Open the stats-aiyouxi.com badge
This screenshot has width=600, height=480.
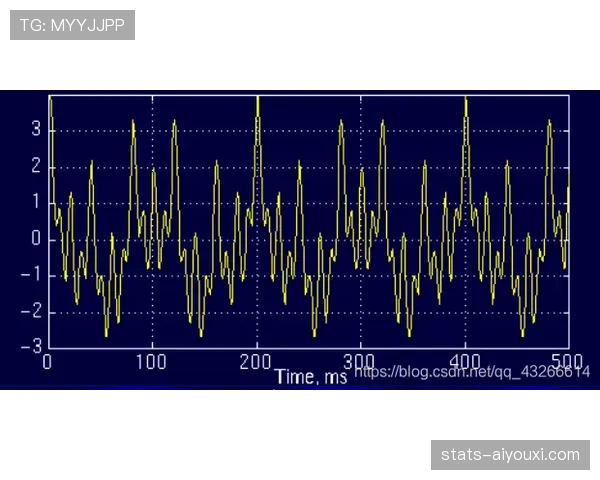(x=510, y=455)
